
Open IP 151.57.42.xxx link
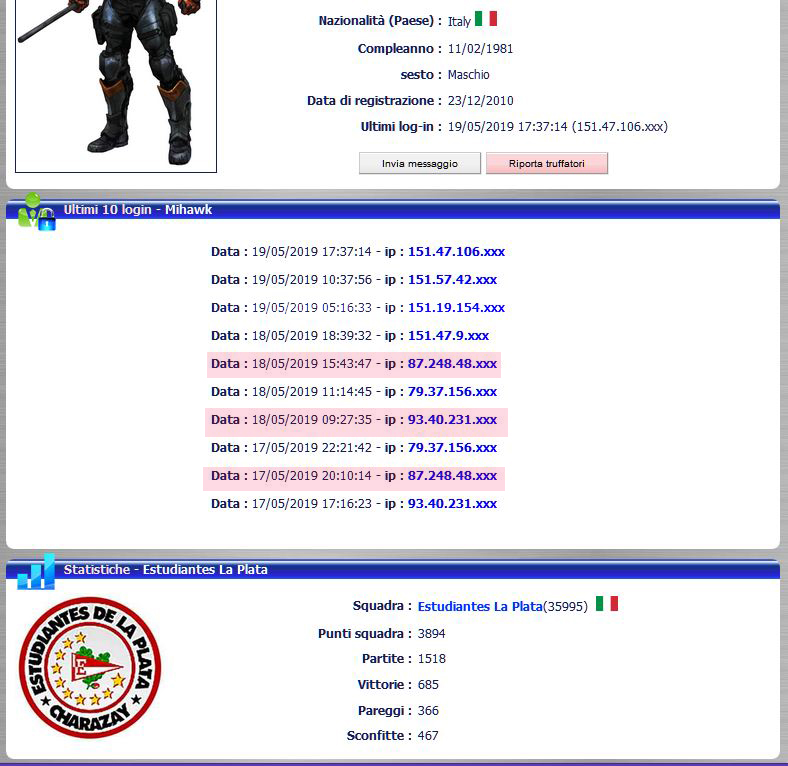click(452, 279)
